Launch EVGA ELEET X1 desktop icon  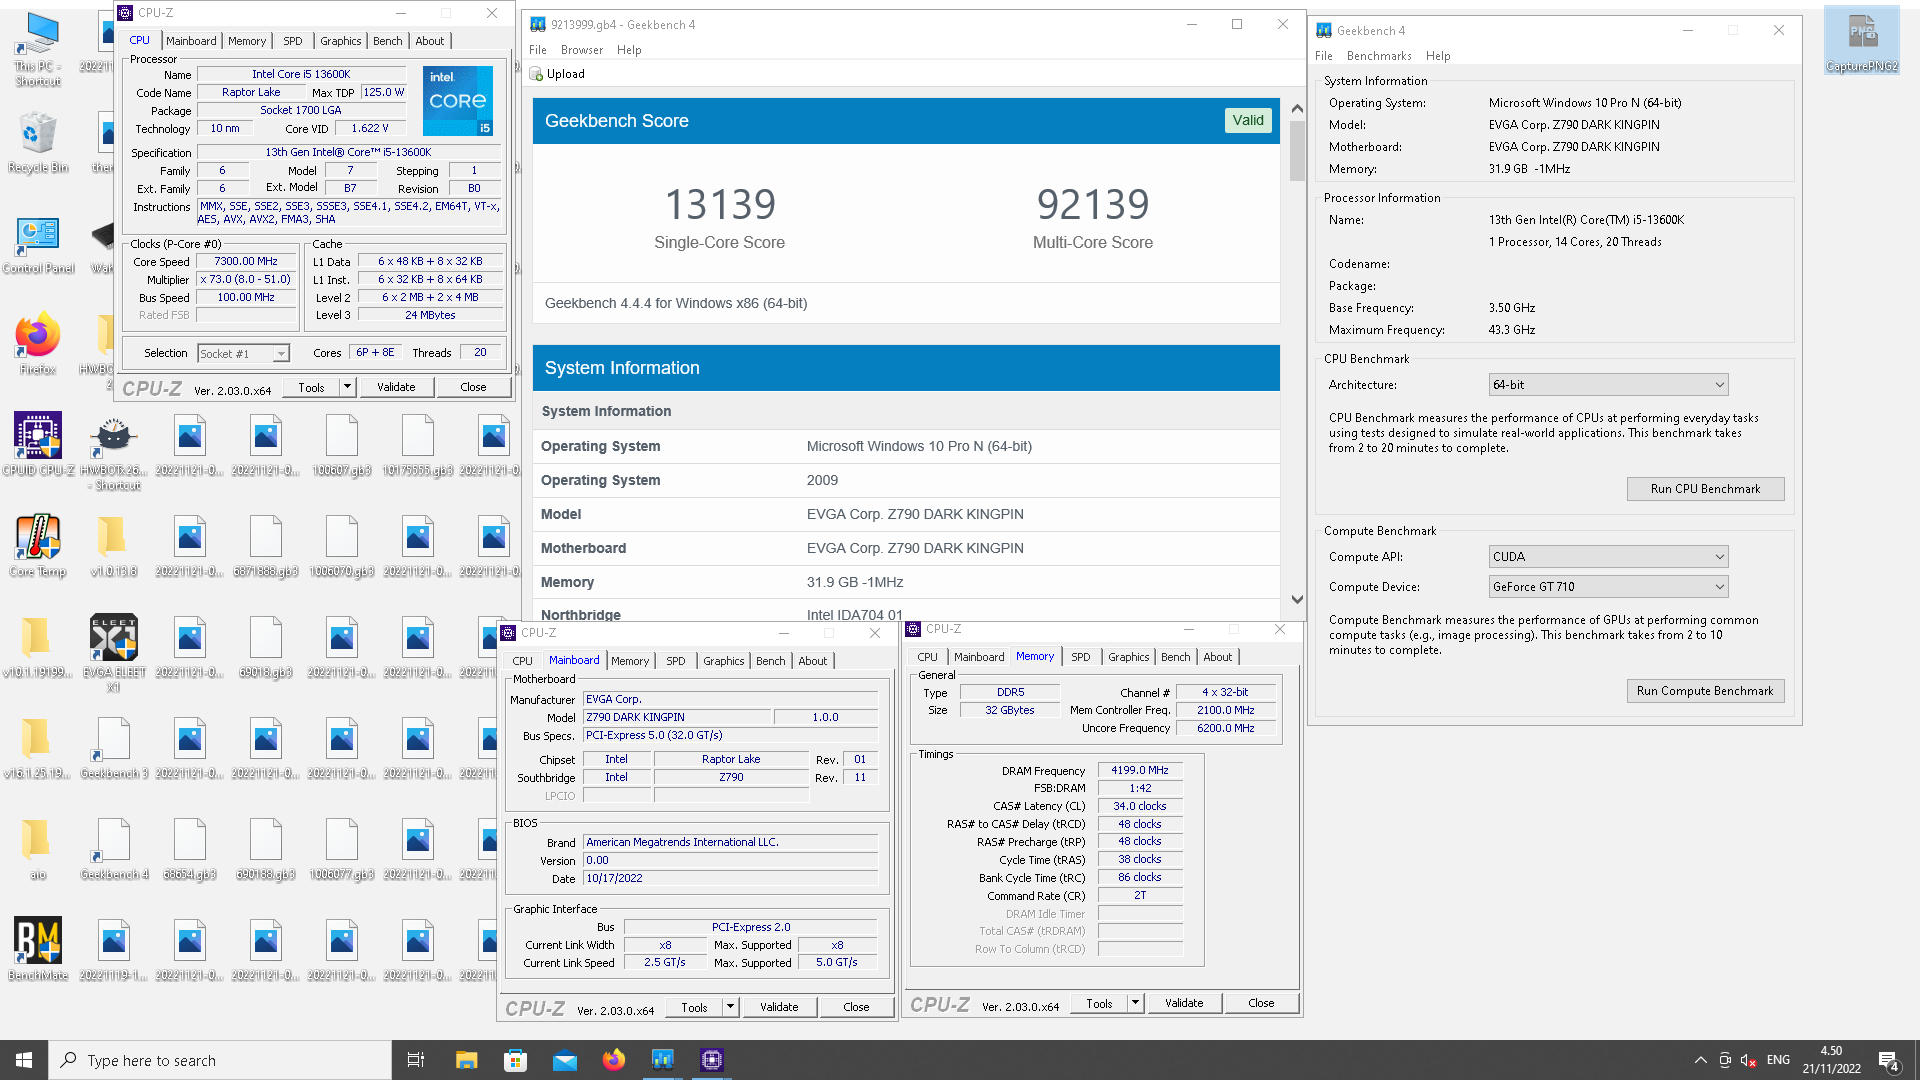114,653
